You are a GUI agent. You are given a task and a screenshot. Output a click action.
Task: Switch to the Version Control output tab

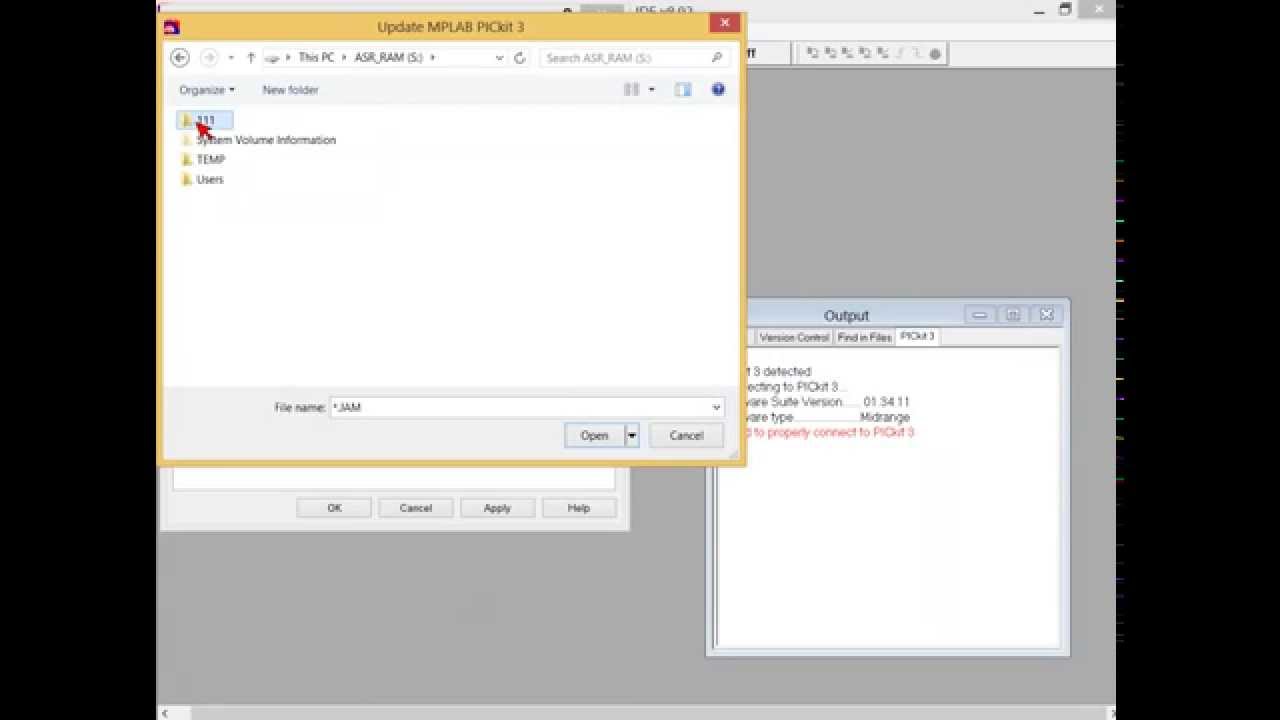[x=794, y=338]
